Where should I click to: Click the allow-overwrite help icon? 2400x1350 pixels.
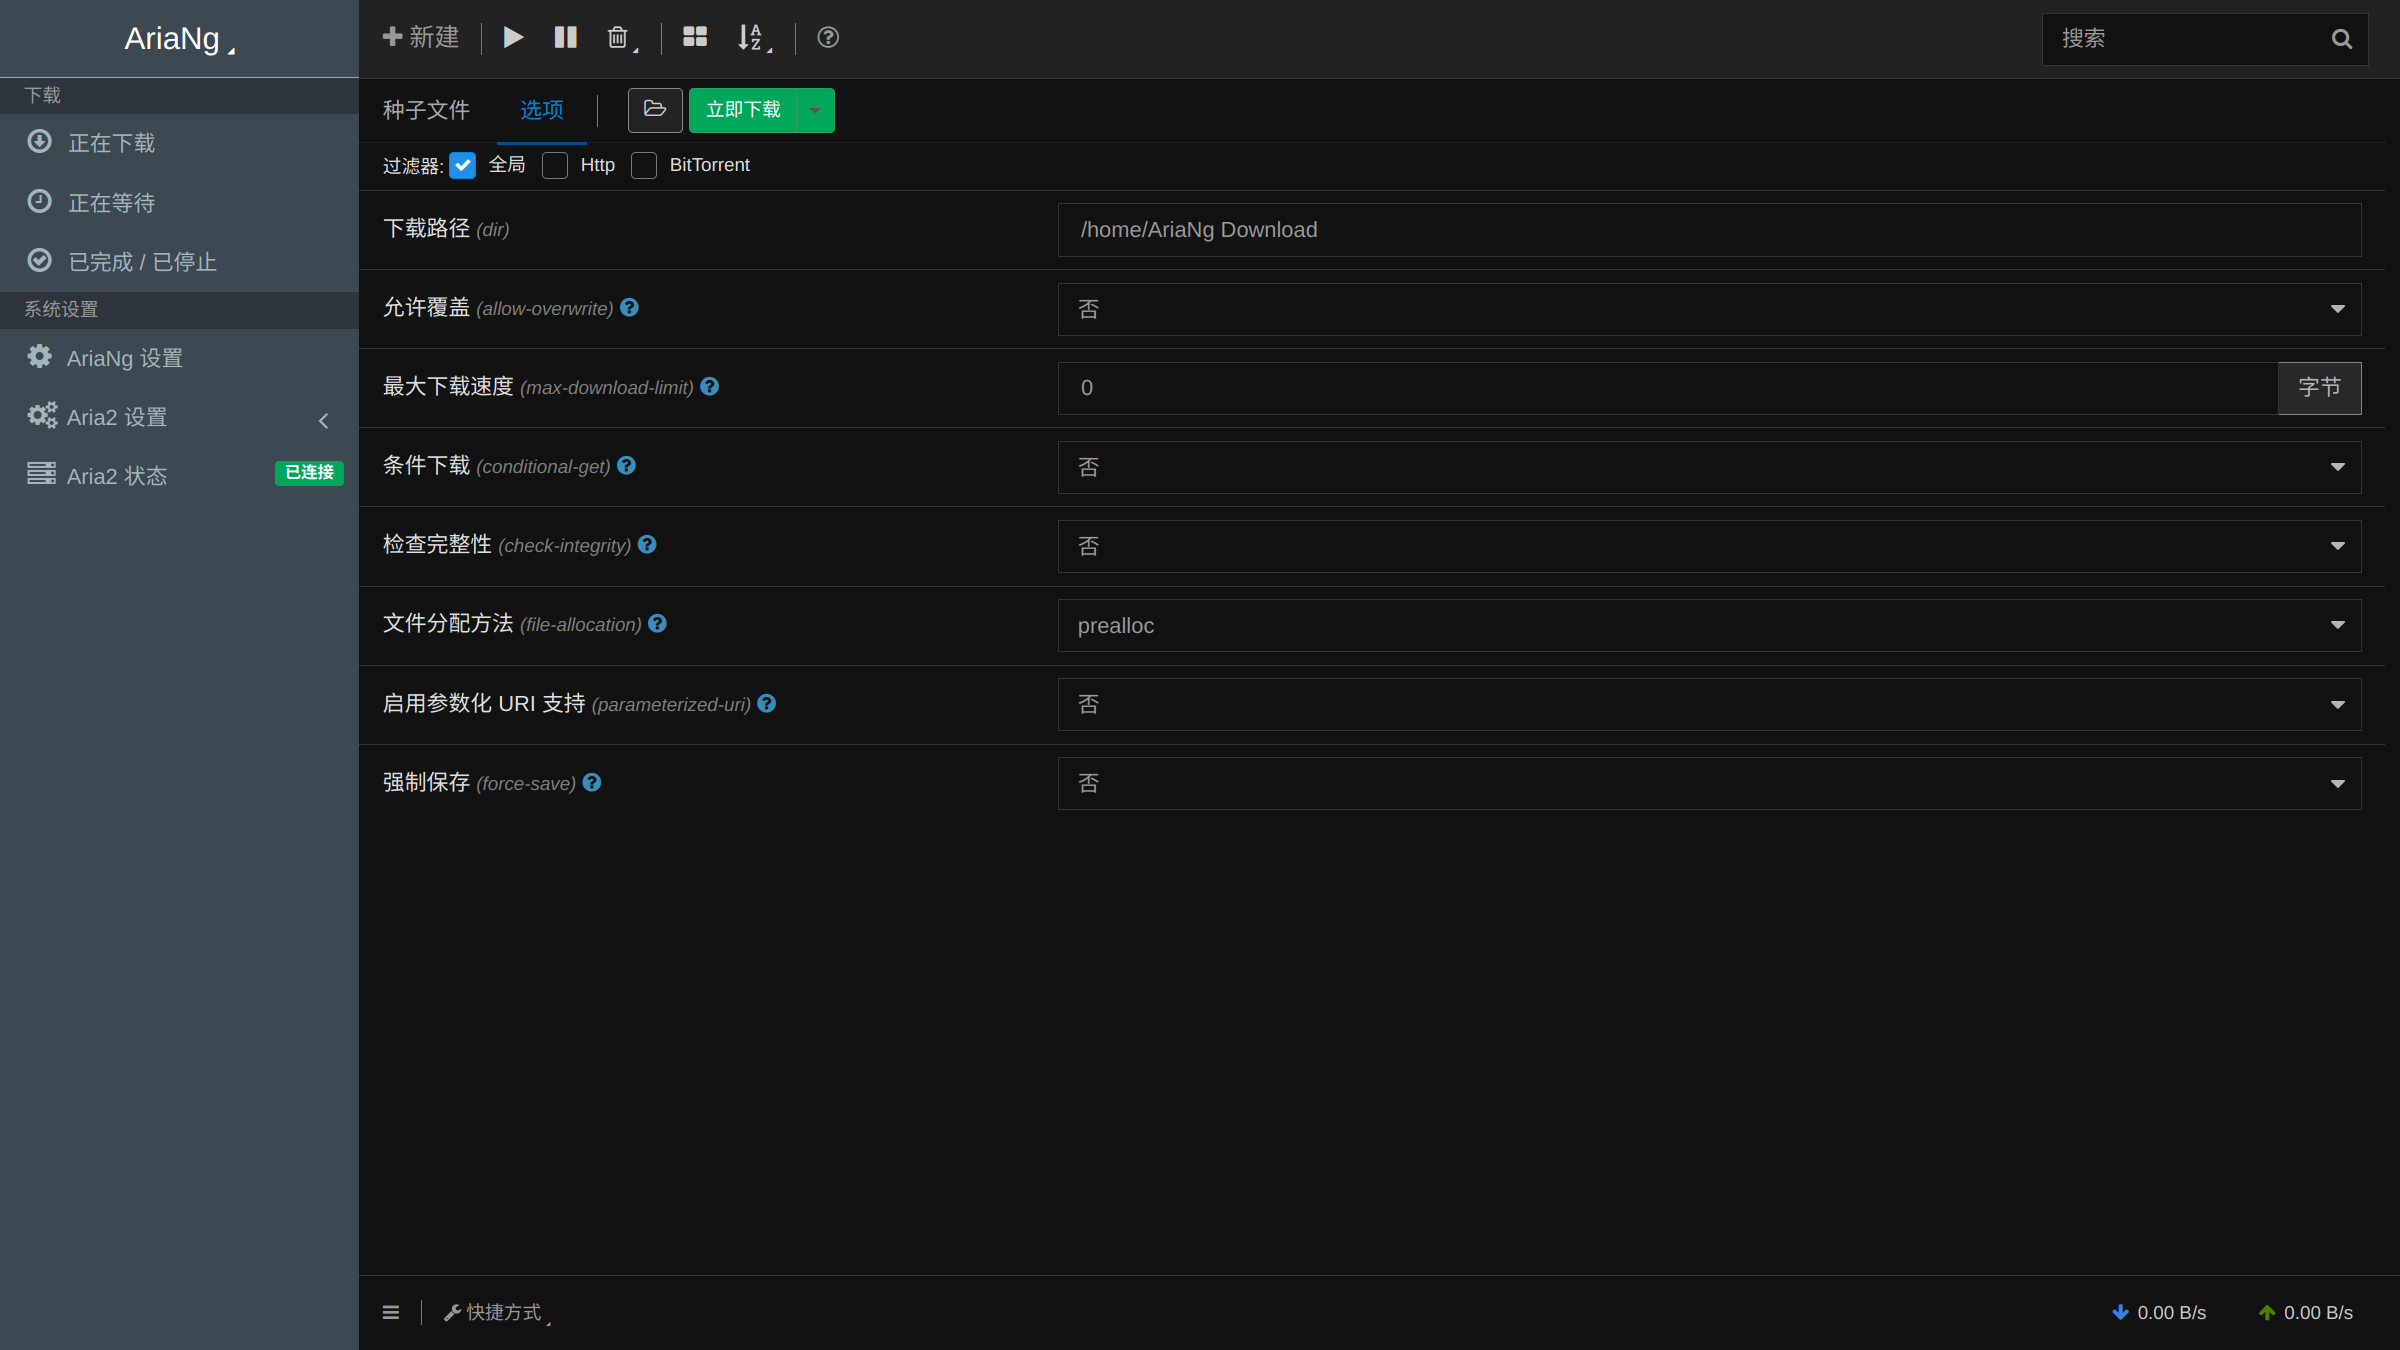[x=629, y=308]
